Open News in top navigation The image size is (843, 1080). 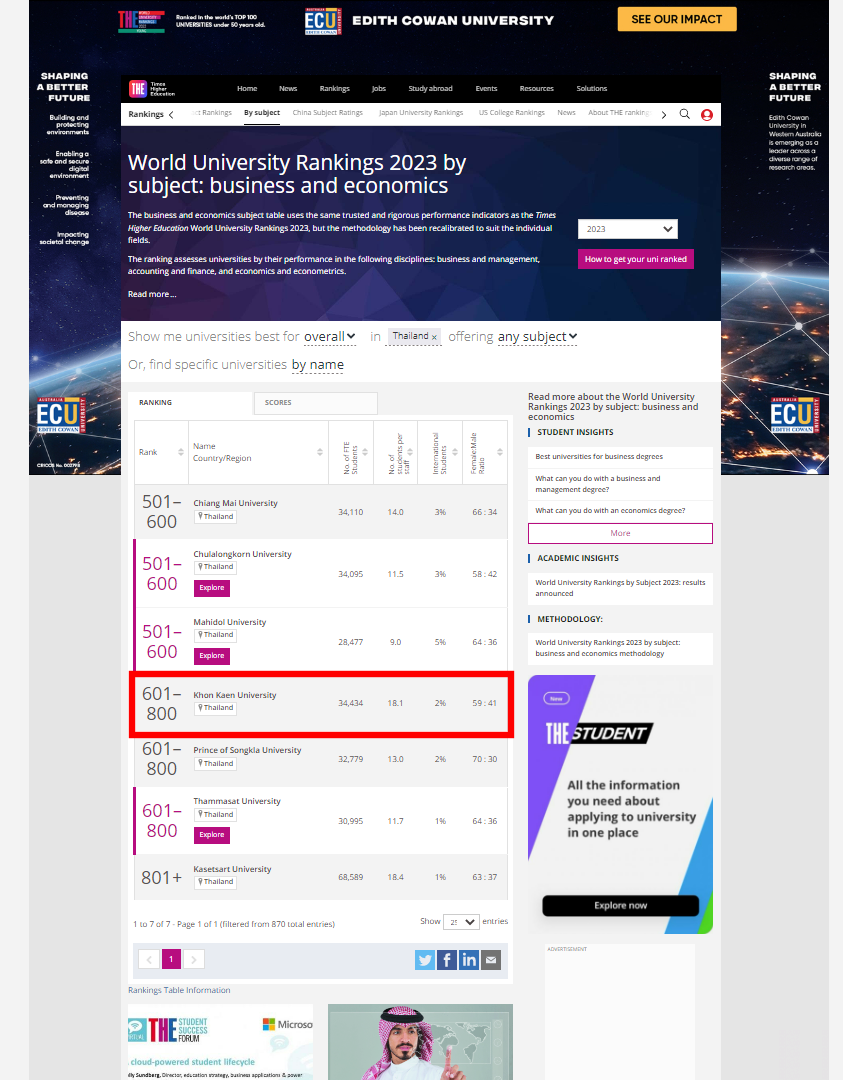coord(288,88)
